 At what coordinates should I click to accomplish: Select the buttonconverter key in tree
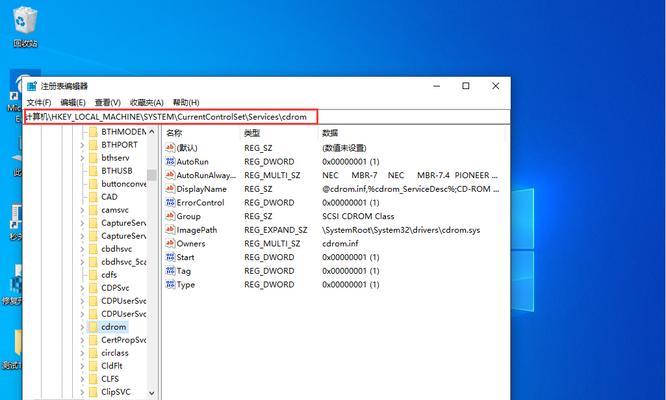click(124, 184)
